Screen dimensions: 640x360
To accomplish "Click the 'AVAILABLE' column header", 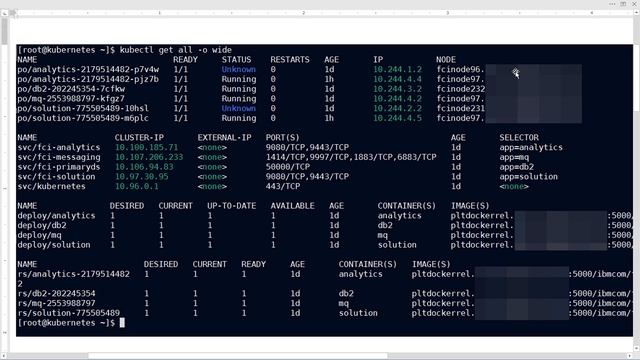I will click(x=292, y=206).
